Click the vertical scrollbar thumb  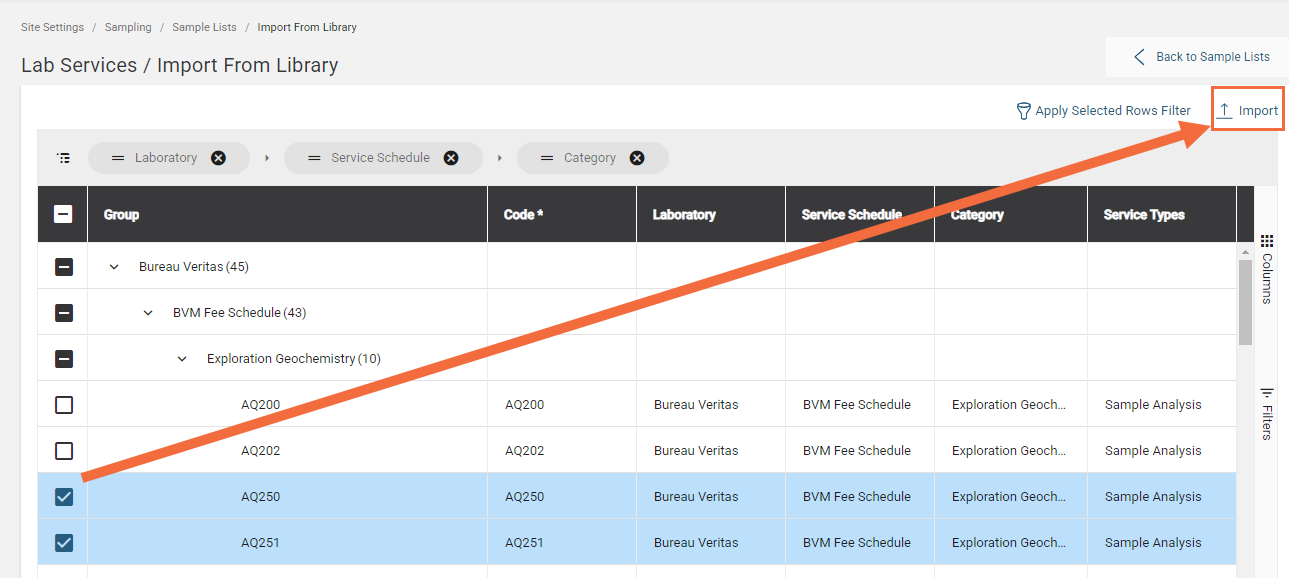(1245, 302)
